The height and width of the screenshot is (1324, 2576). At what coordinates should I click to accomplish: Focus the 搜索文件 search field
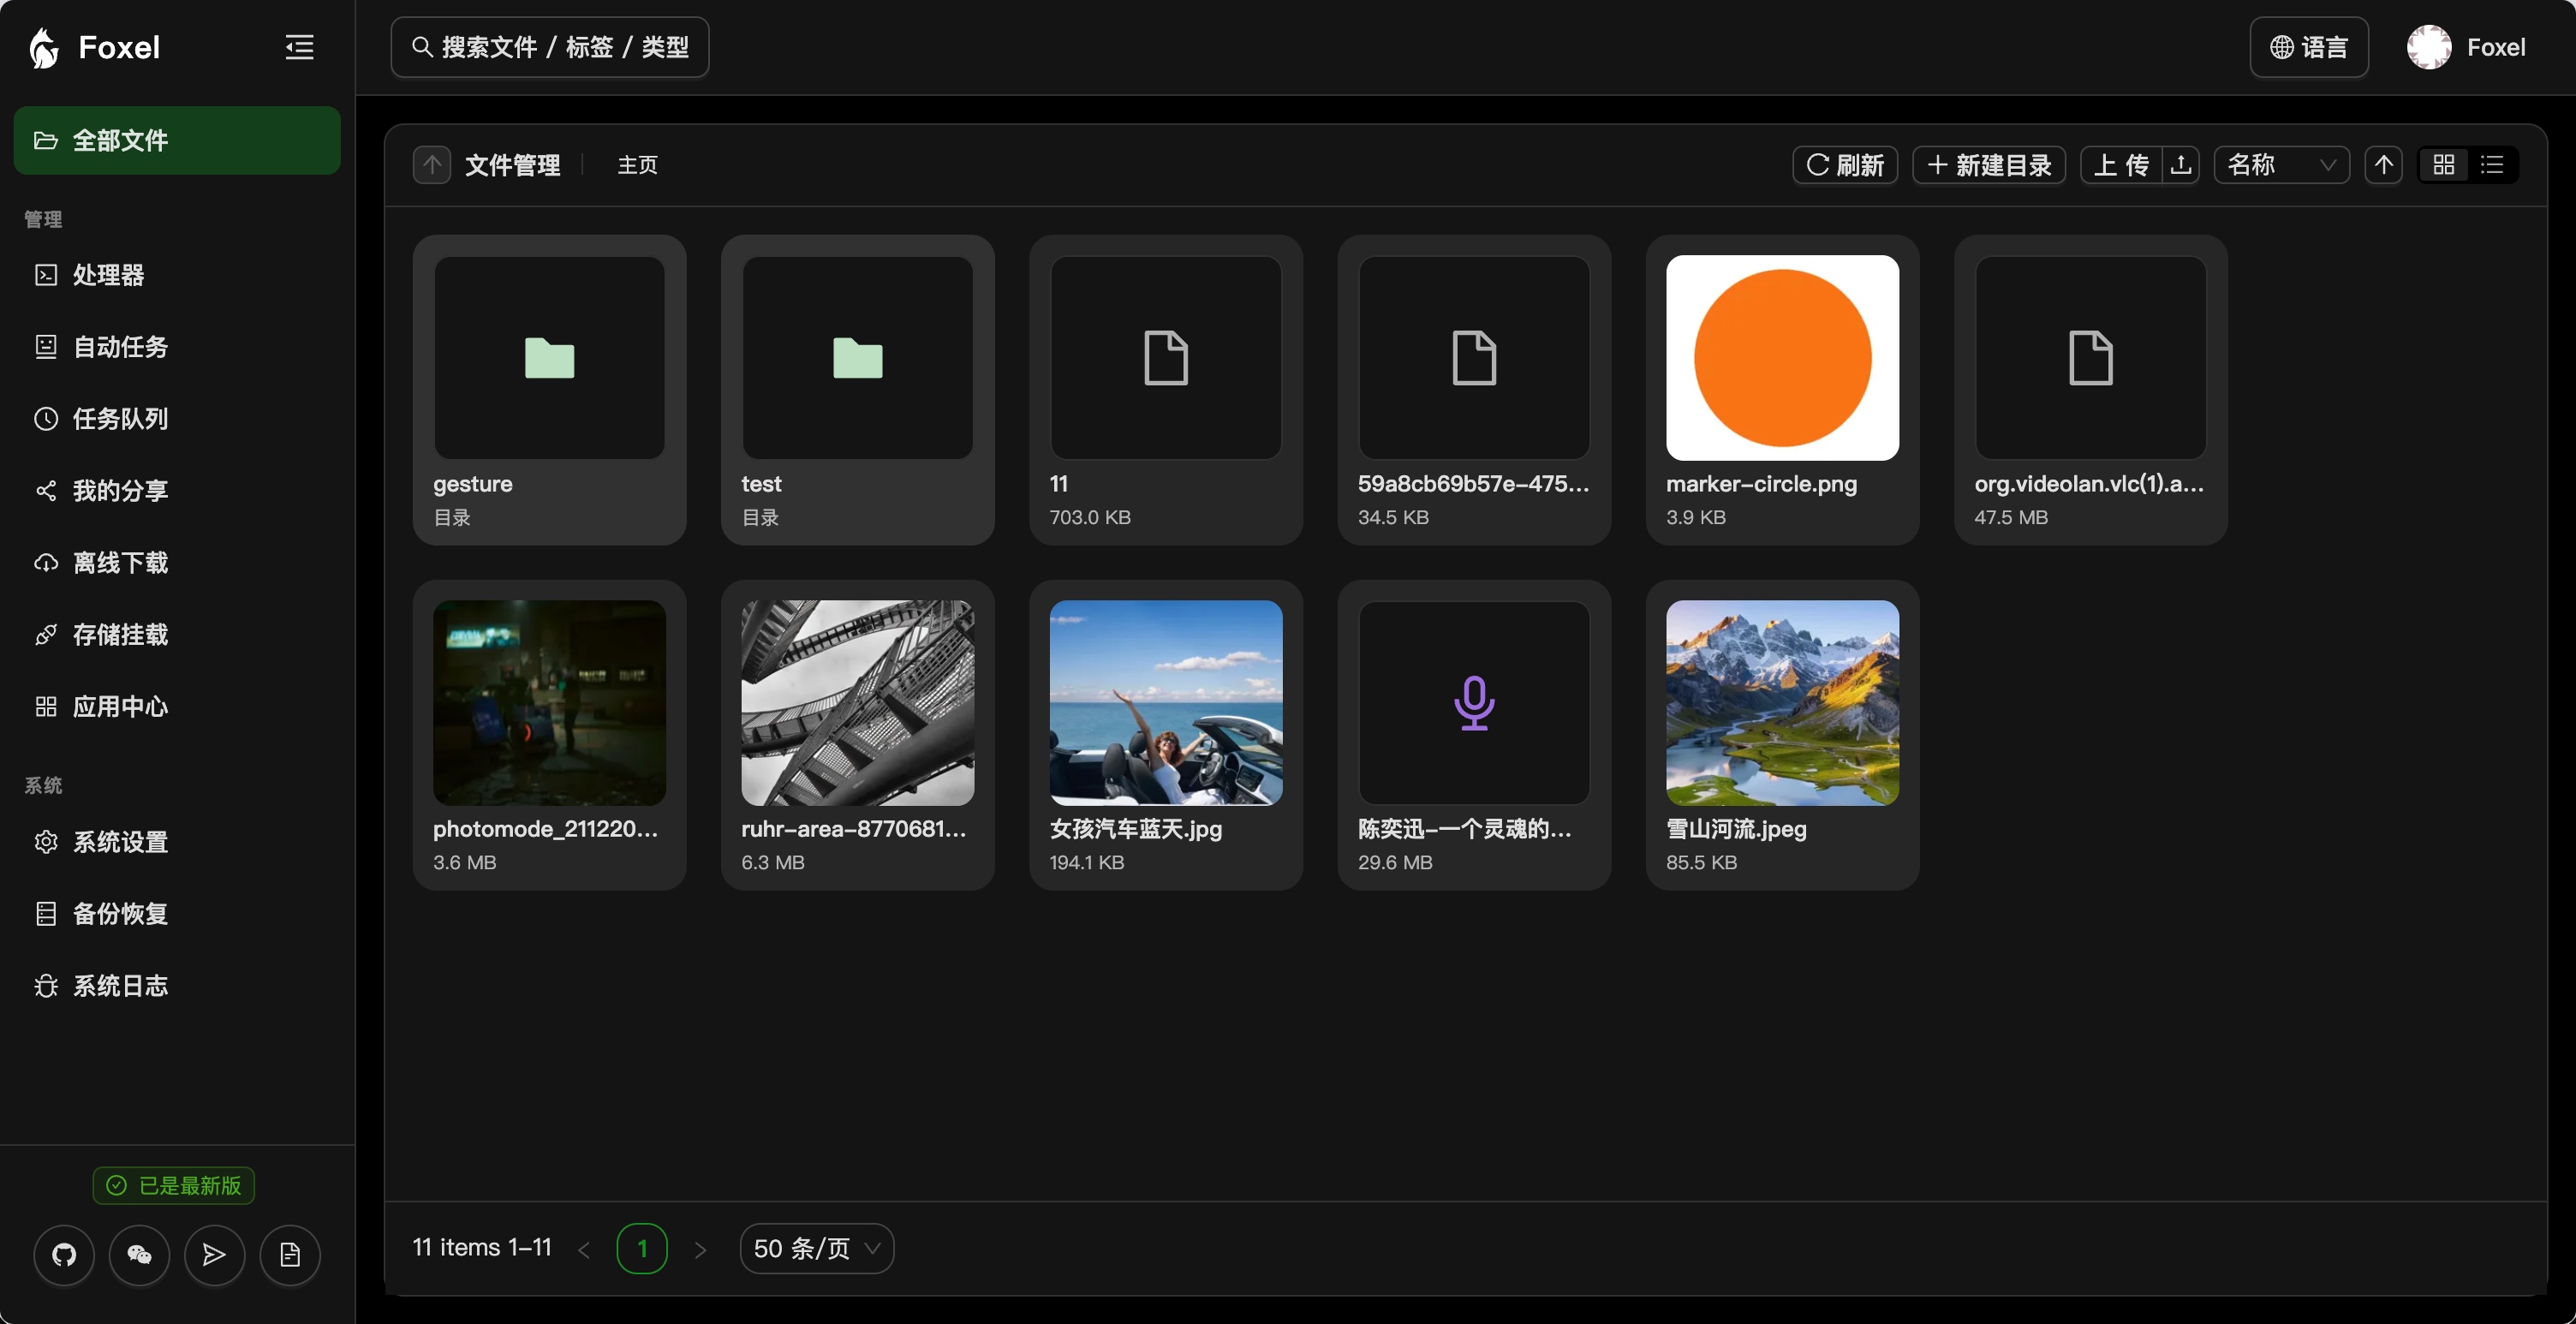point(550,47)
